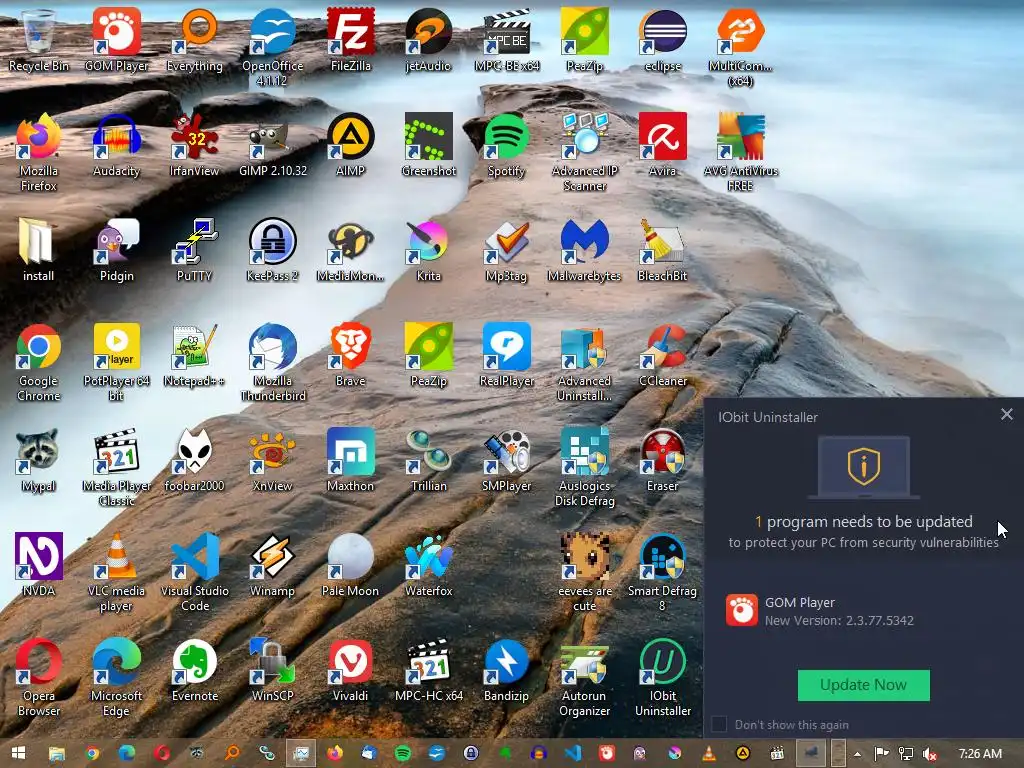Select the jetAudio desktop shortcut

(428, 39)
